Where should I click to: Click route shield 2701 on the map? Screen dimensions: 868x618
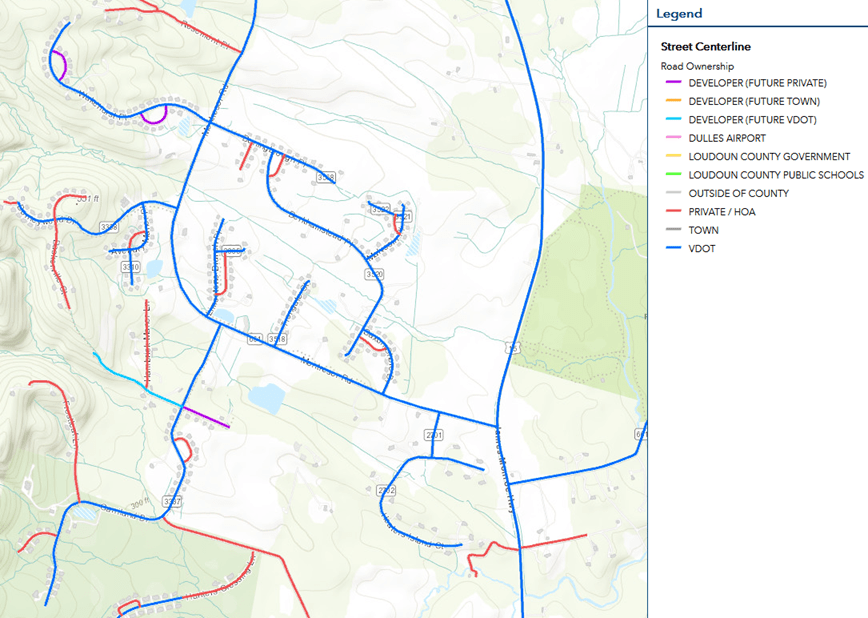pos(433,435)
